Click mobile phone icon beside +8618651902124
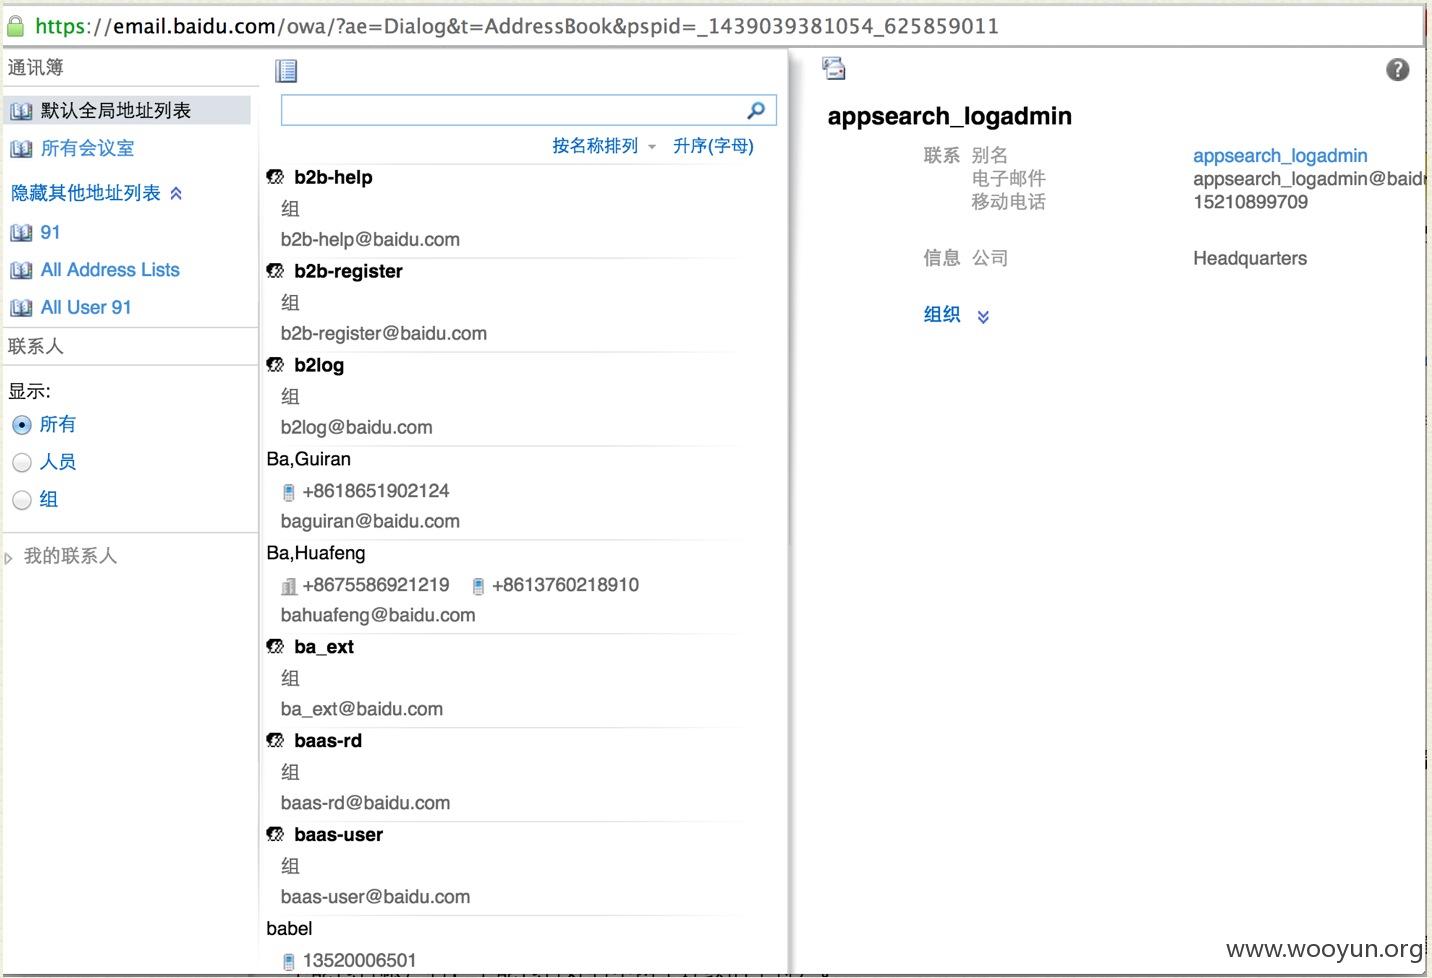The image size is (1432, 978). click(x=289, y=492)
